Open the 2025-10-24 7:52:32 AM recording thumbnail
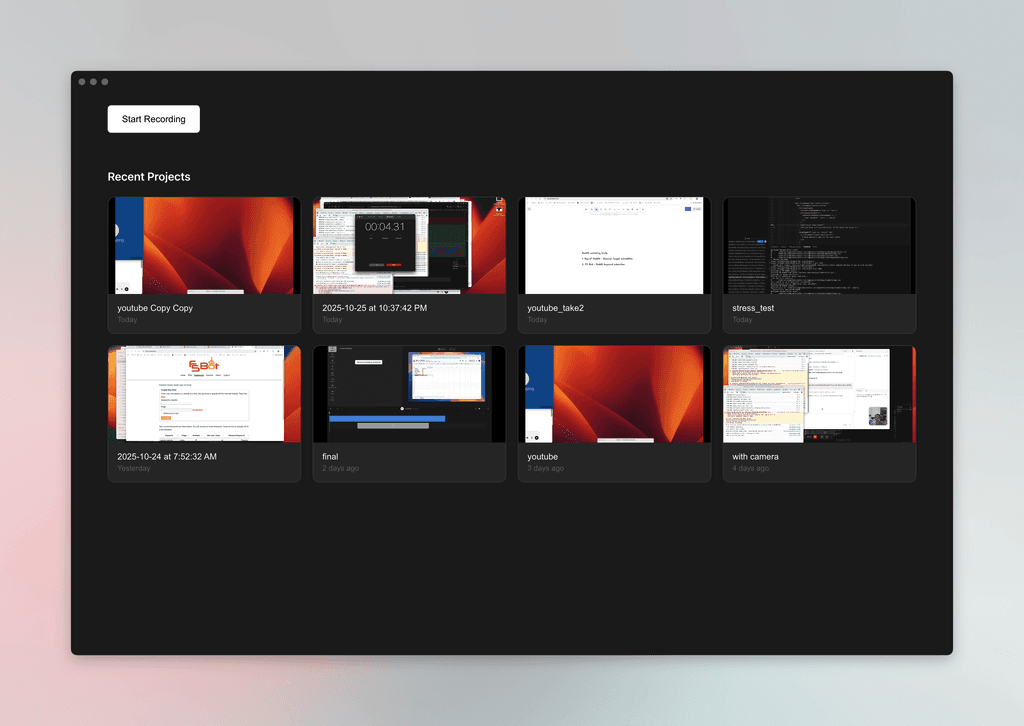 pos(204,394)
